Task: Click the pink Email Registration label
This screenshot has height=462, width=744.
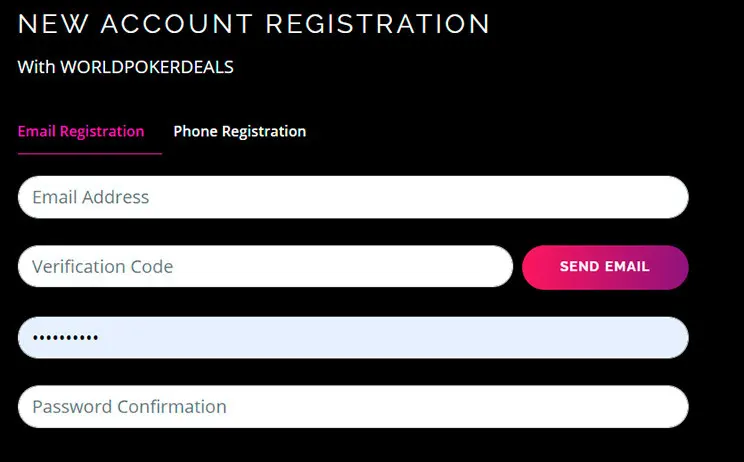Action: (x=81, y=132)
